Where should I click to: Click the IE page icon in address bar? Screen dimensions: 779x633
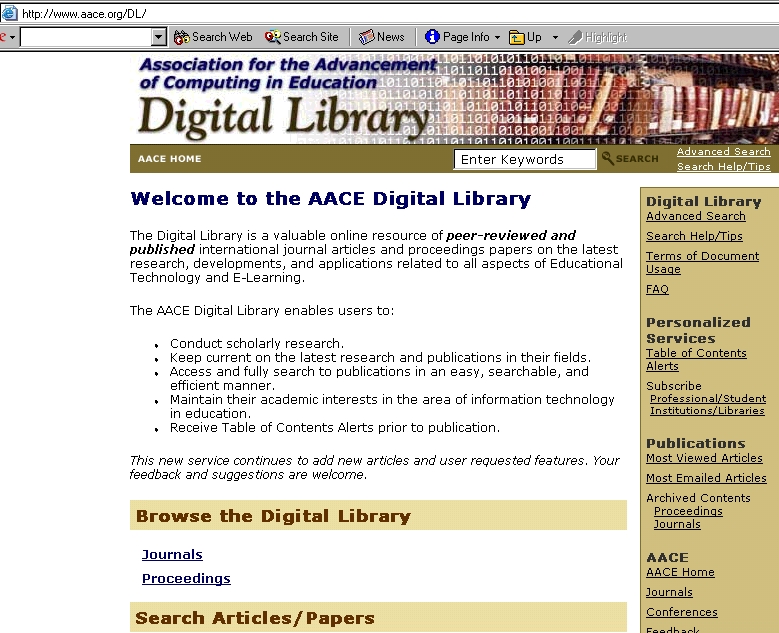[x=9, y=14]
